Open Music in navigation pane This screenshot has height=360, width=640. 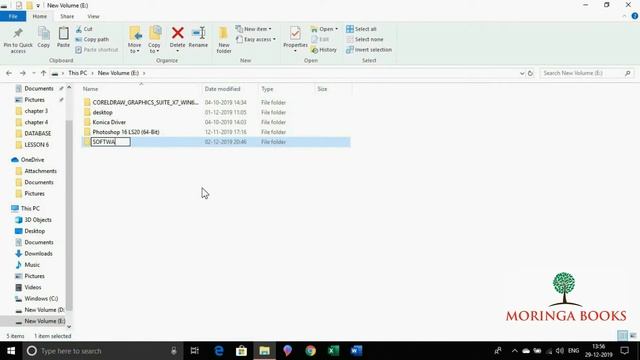click(32, 265)
